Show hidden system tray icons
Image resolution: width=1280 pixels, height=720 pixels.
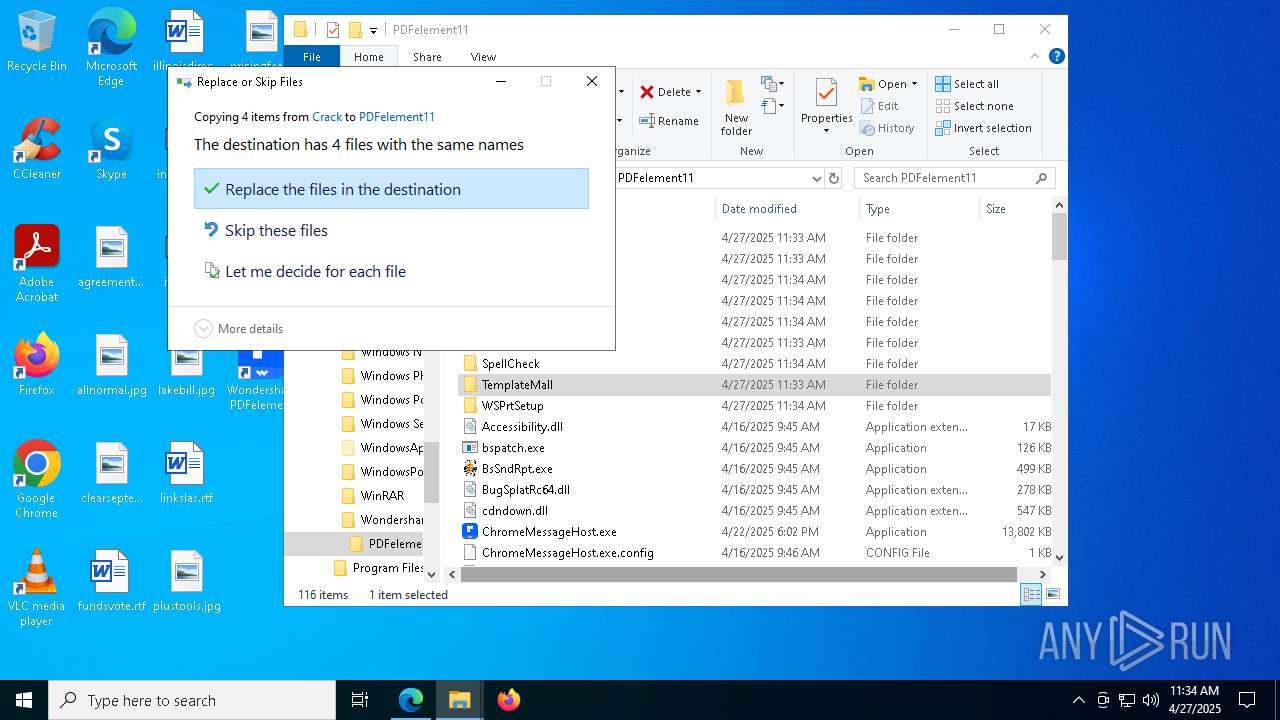(x=1078, y=700)
